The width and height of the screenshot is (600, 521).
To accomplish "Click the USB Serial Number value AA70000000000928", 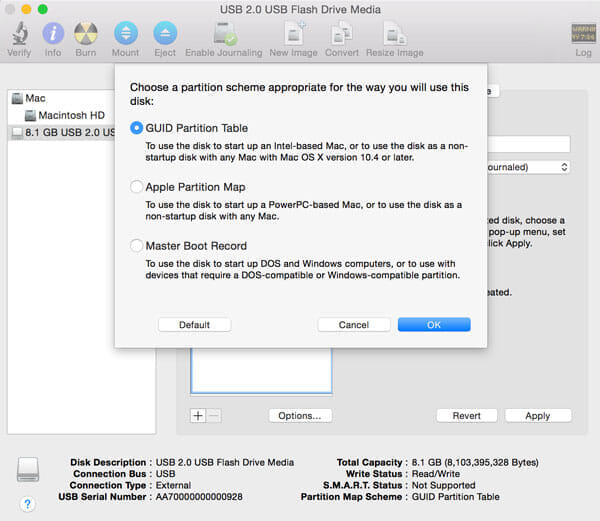I will (x=199, y=497).
